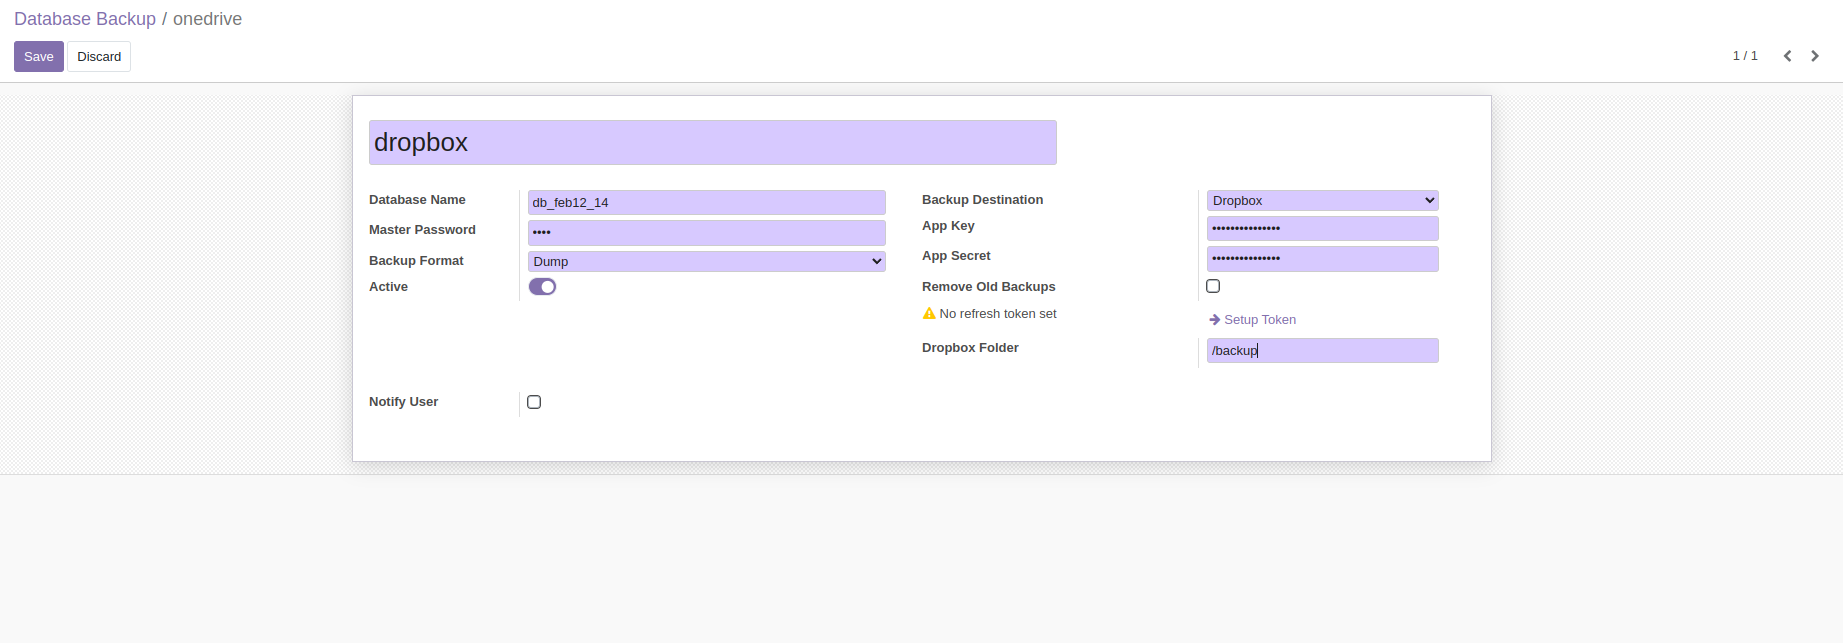
Task: Click the Remove Old Backups label
Action: tap(988, 287)
